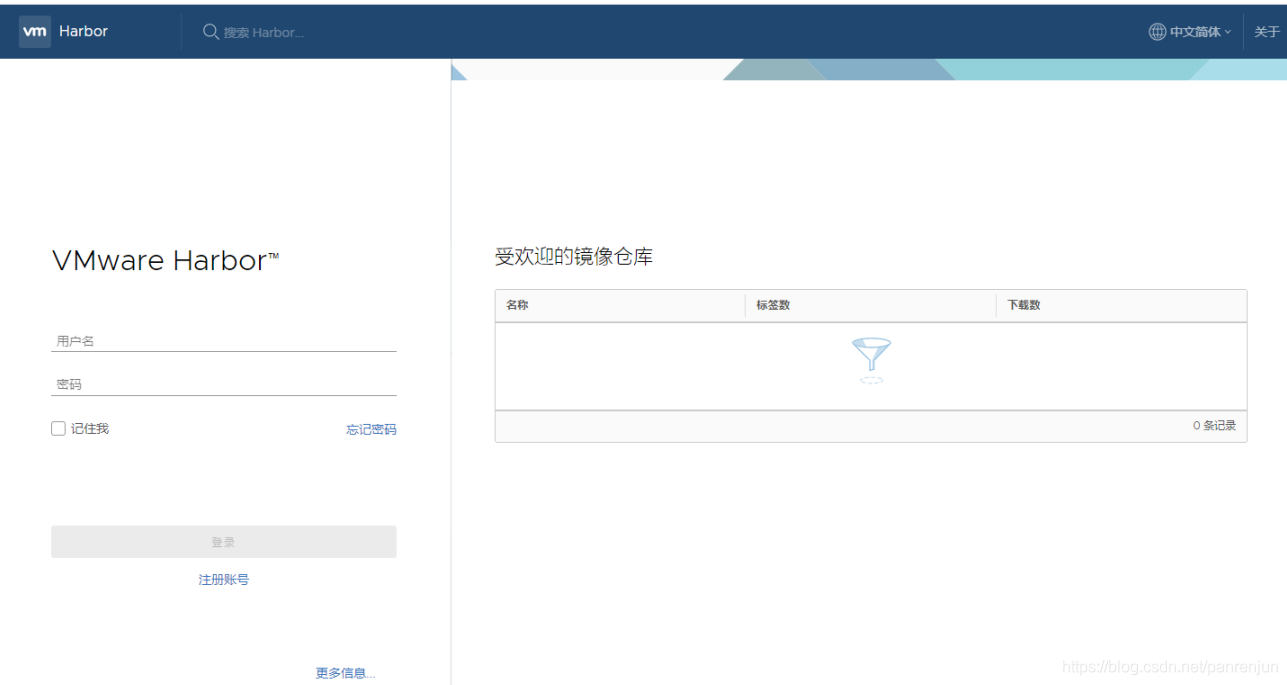Open the 注册账号 registration link
This screenshot has width=1287, height=685.
point(223,579)
